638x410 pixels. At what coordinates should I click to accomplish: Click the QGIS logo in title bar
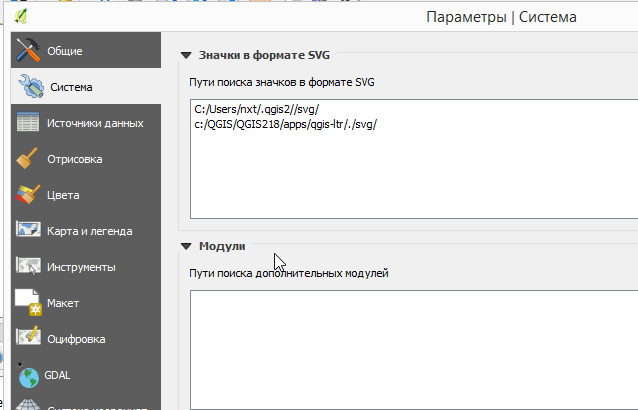[x=21, y=15]
